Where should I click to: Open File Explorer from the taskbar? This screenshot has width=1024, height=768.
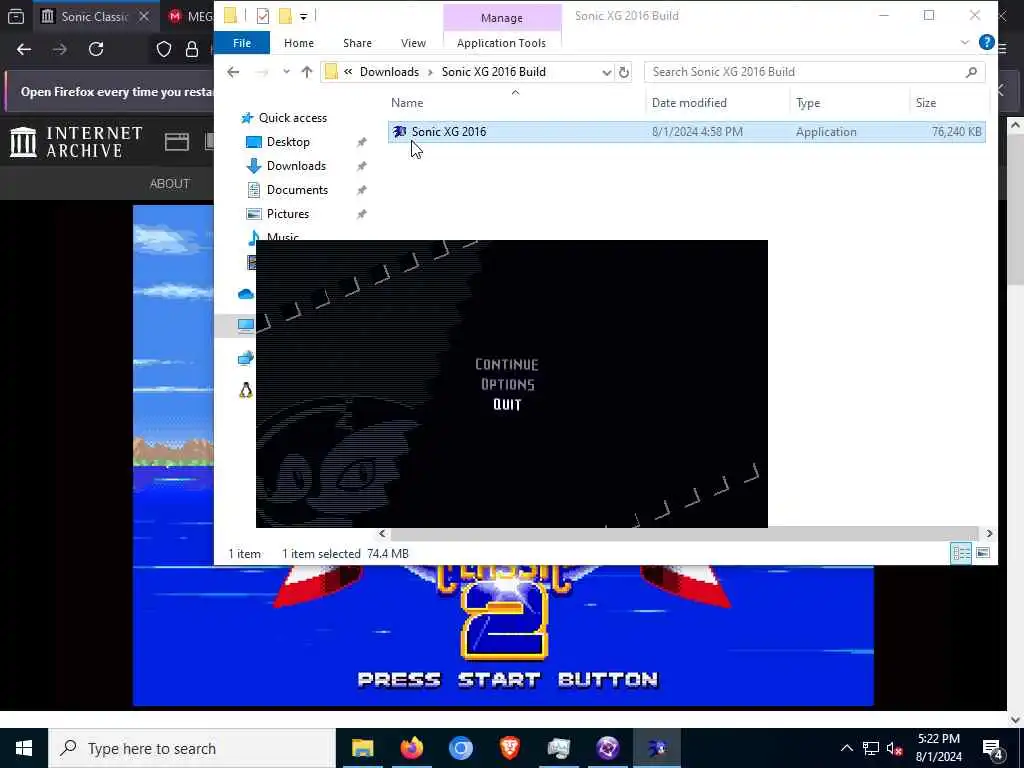362,748
